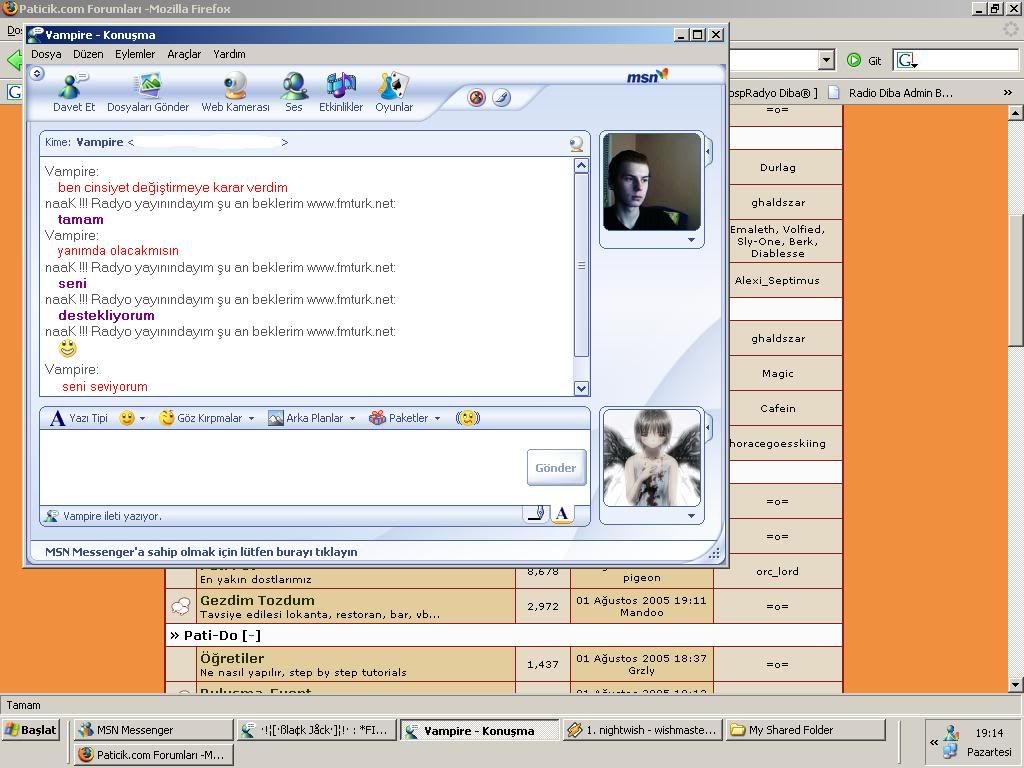Switch to Blatk Jack conversation in taskbar
The width and height of the screenshot is (1024, 768).
pyautogui.click(x=316, y=730)
